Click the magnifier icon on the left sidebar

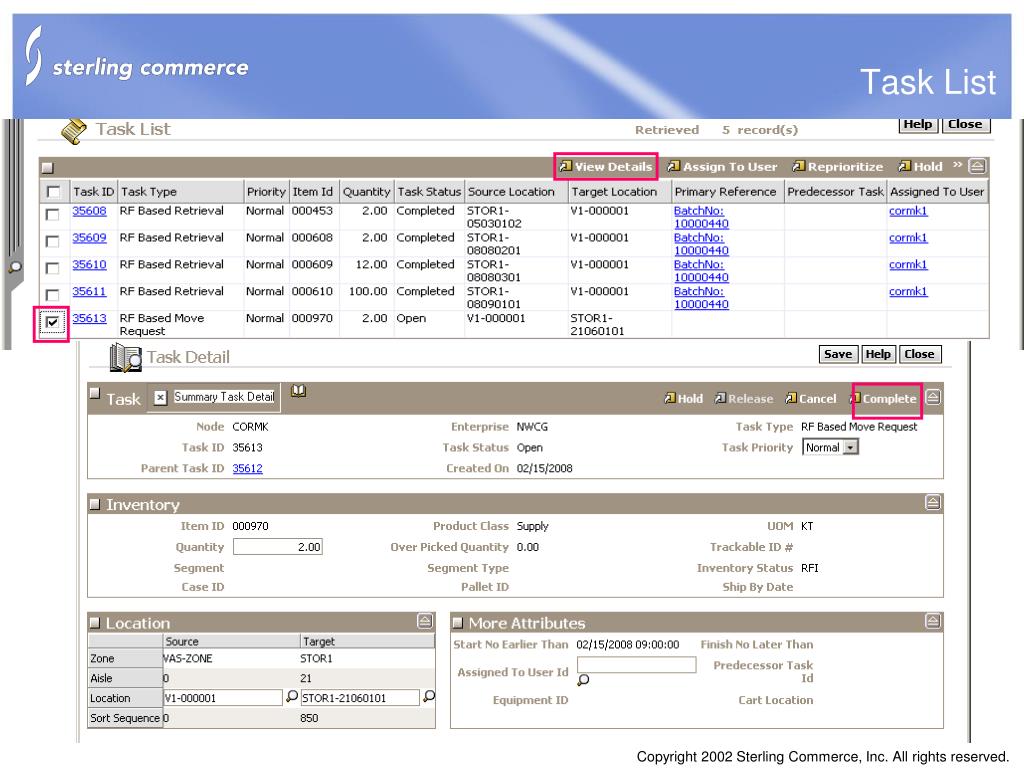tap(14, 266)
